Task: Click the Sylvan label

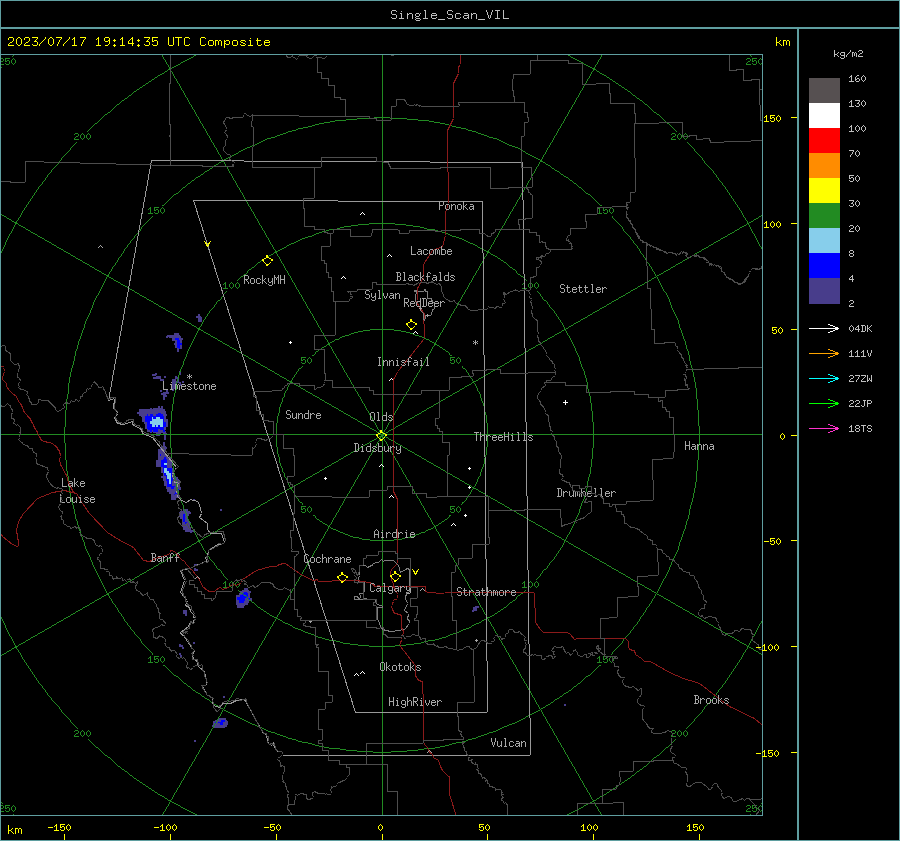Action: click(382, 295)
